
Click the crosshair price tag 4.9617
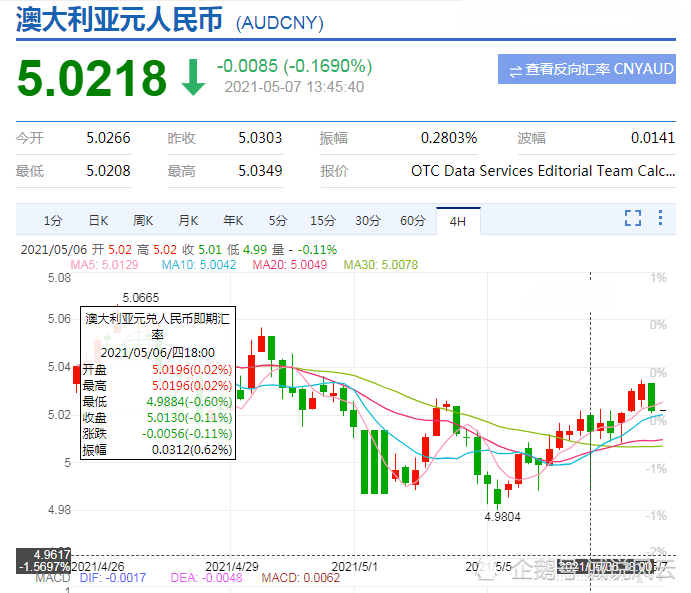[52, 555]
